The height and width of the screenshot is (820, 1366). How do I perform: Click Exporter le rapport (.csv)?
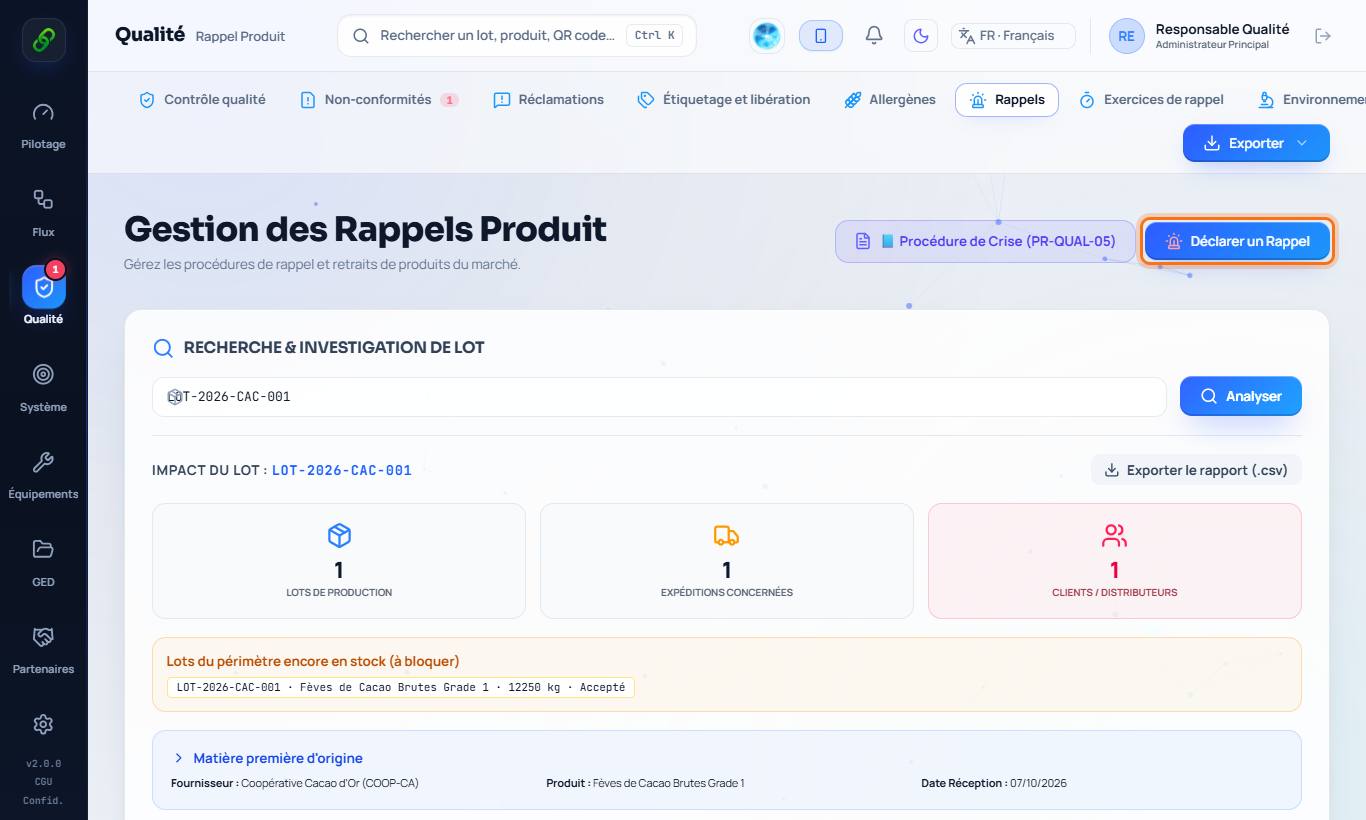click(x=1196, y=470)
